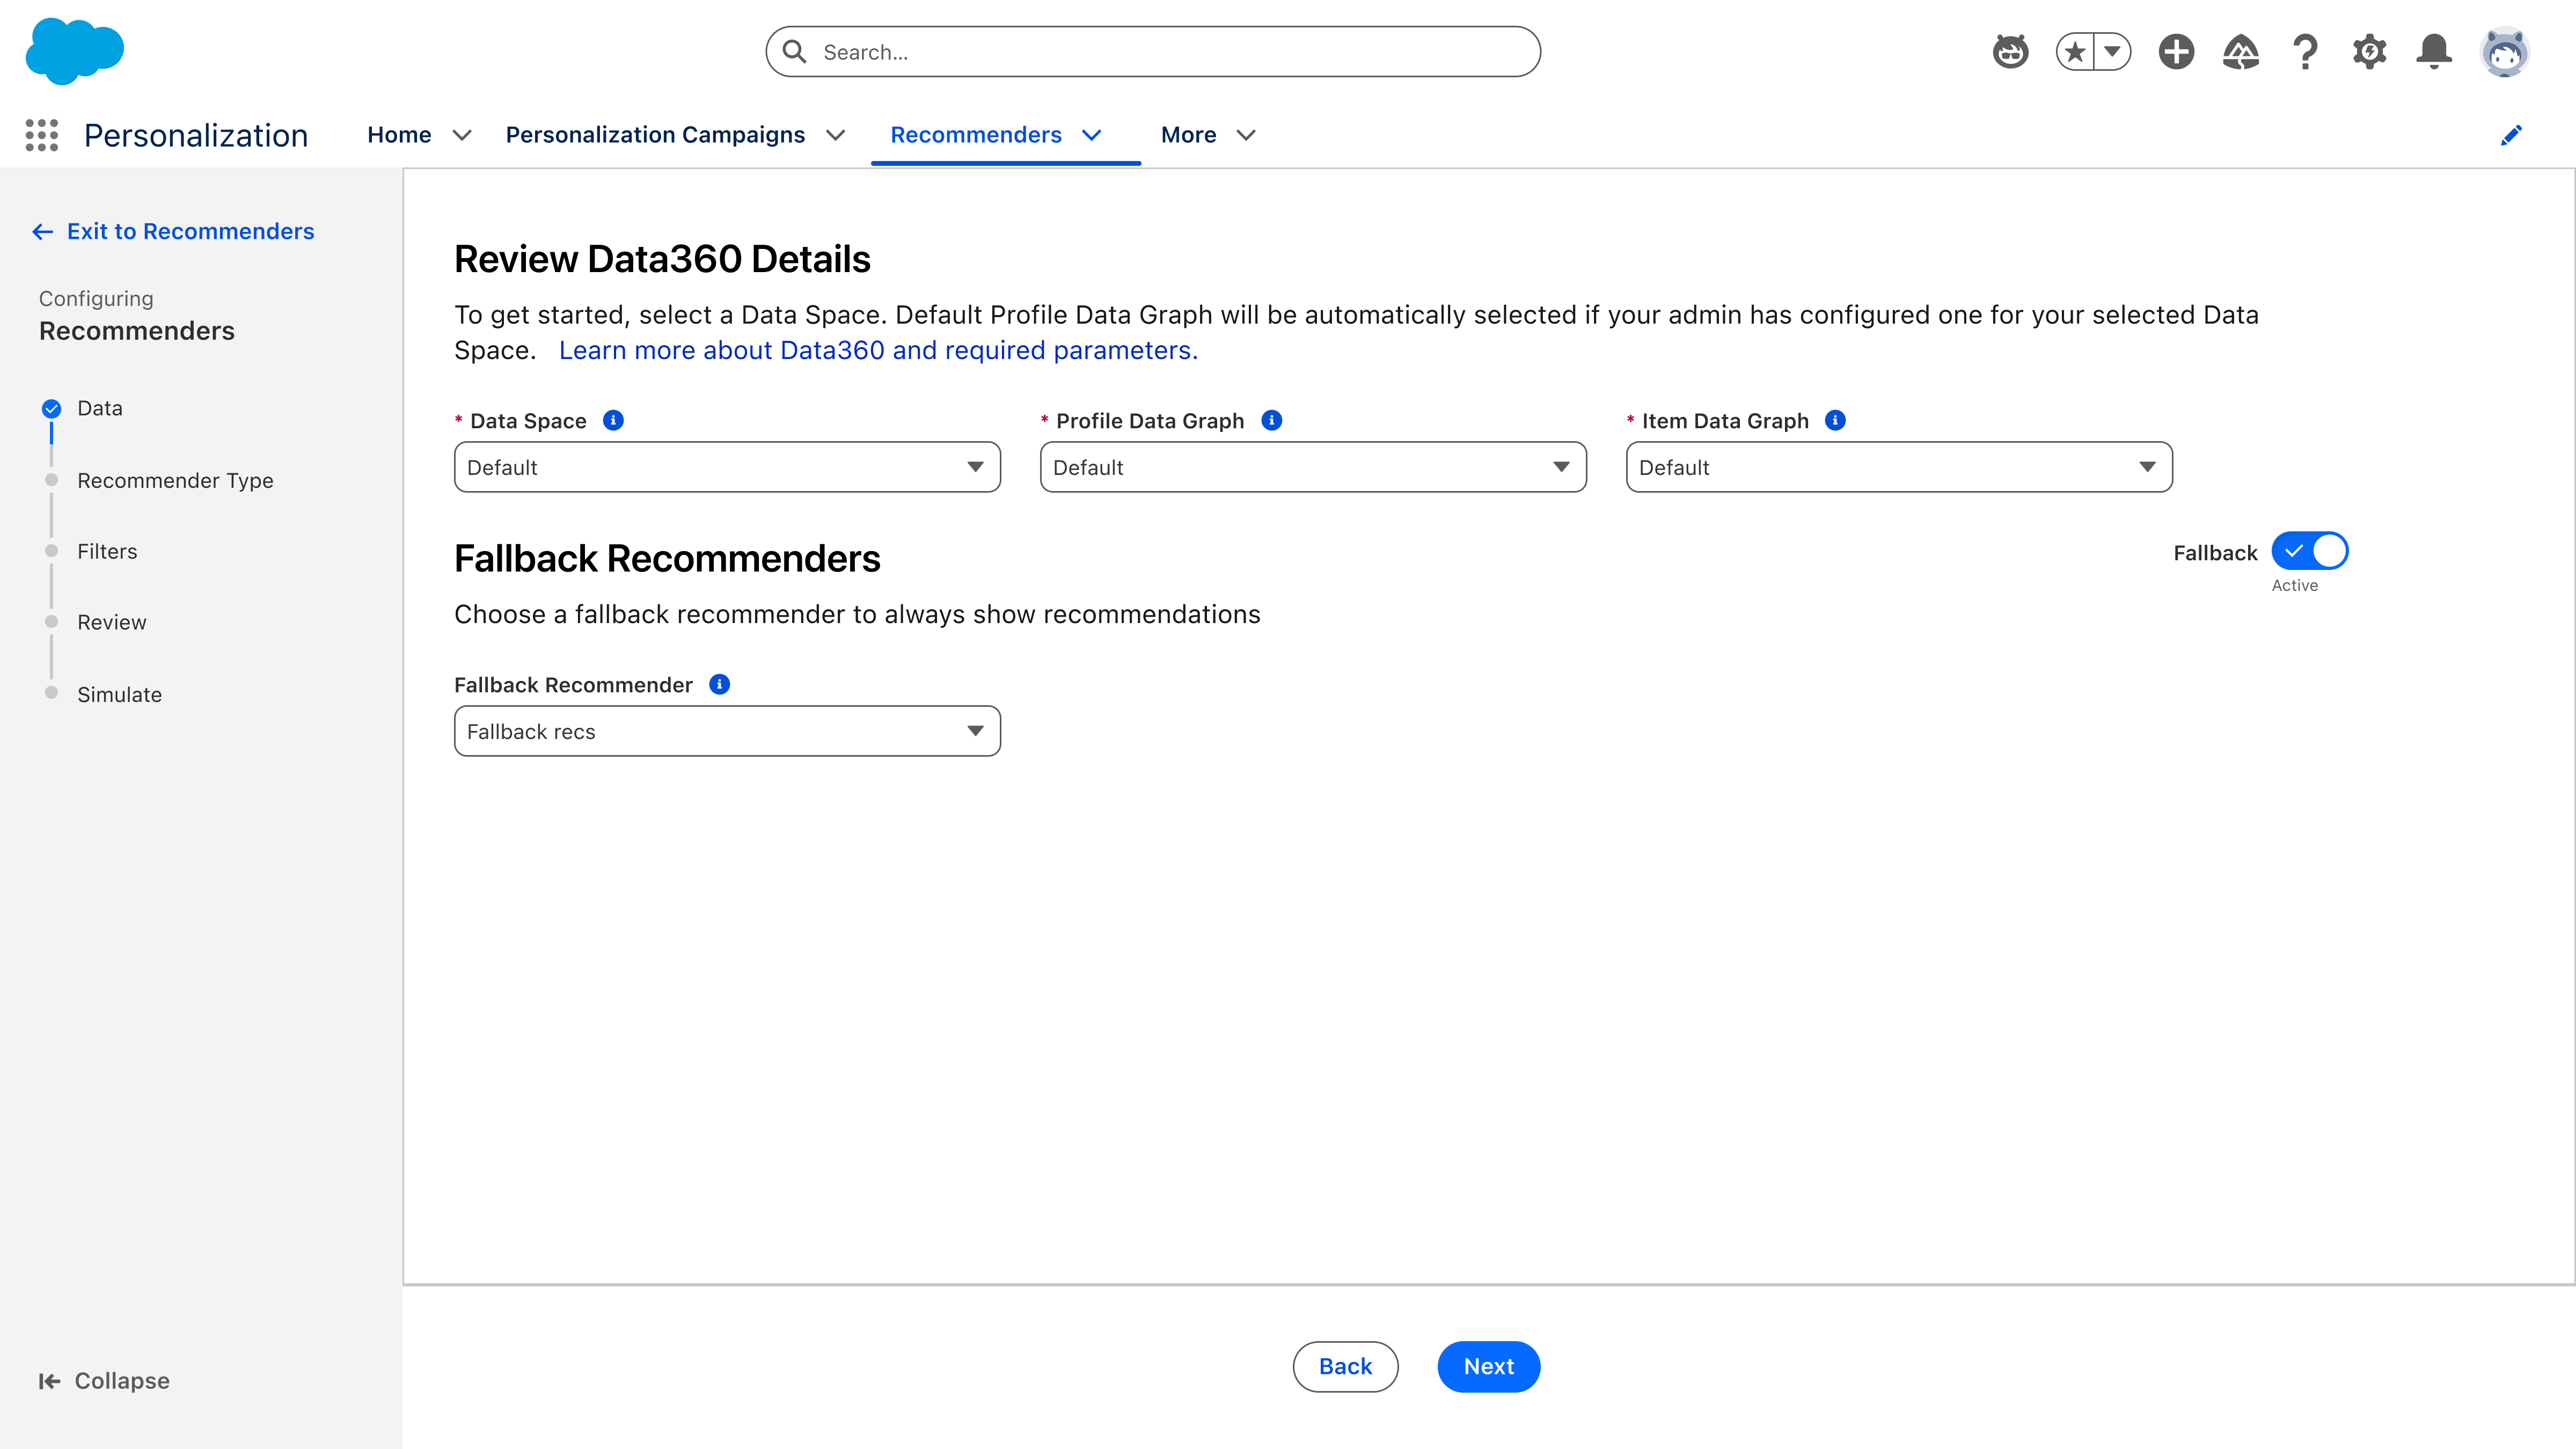Go to the Home tab
The width and height of the screenshot is (2576, 1449).
(x=399, y=135)
